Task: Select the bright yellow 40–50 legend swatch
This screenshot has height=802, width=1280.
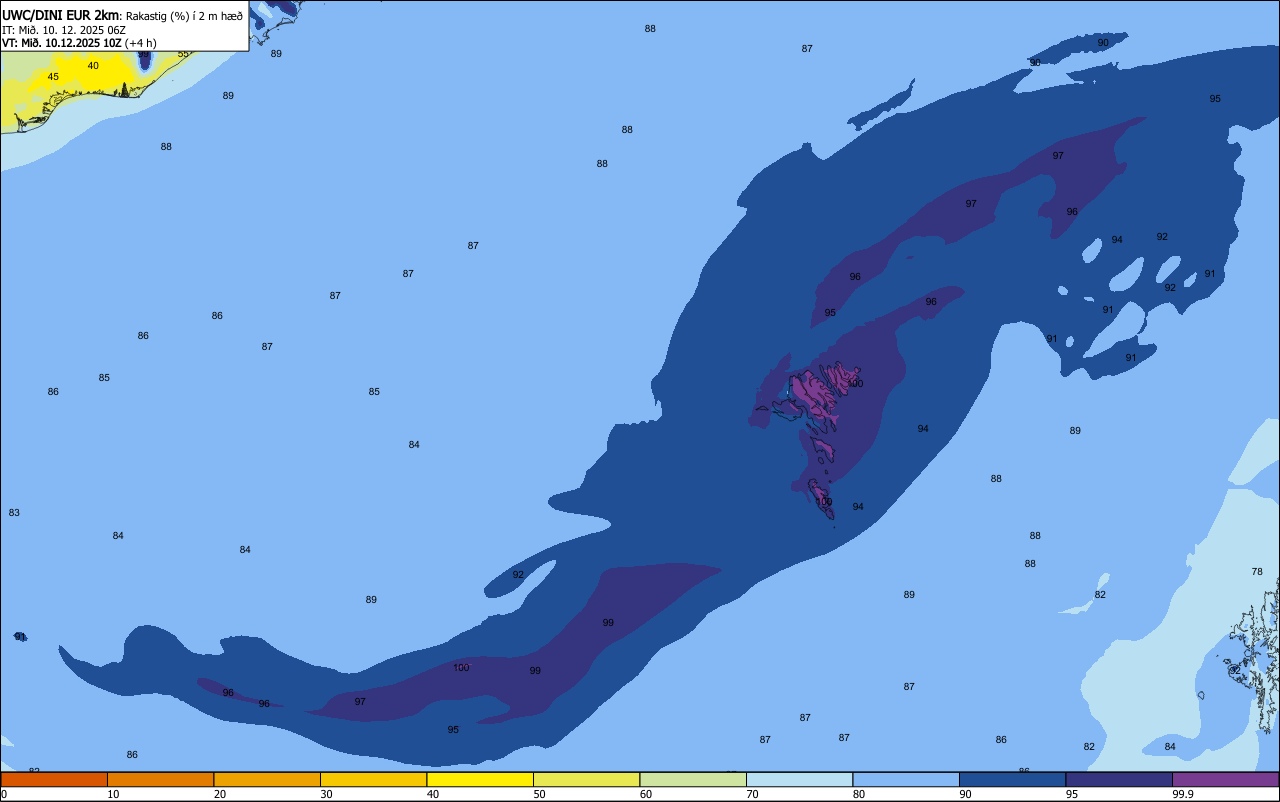Action: click(x=480, y=779)
